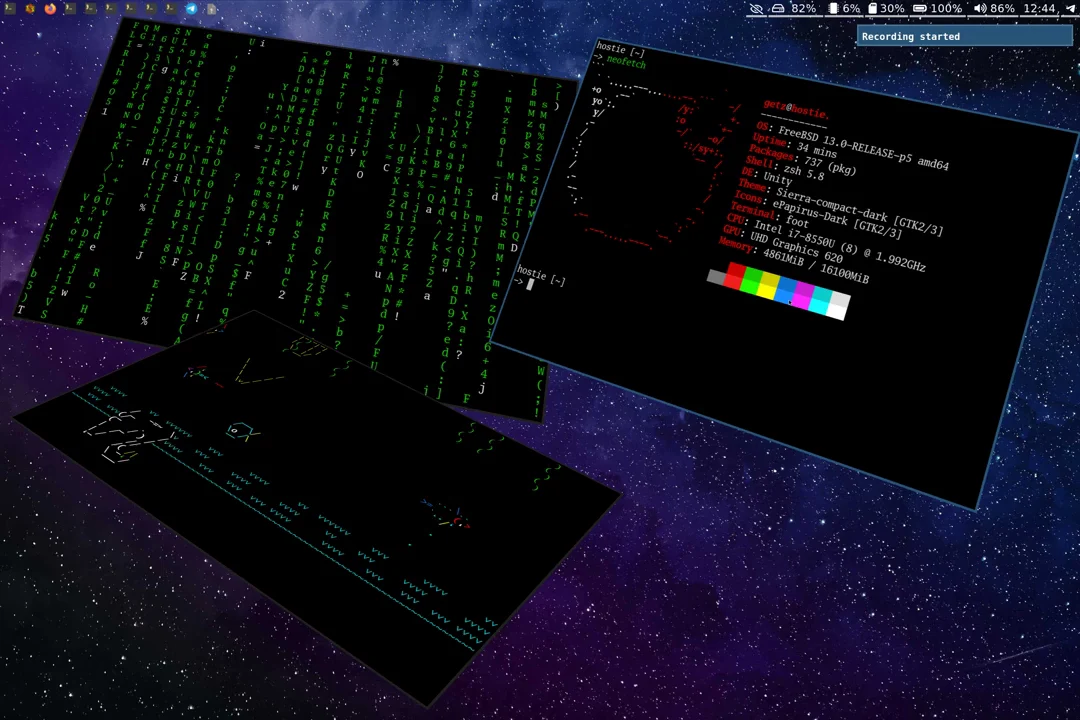
Task: Click the neofetch terminal prompt cursor
Action: [530, 284]
